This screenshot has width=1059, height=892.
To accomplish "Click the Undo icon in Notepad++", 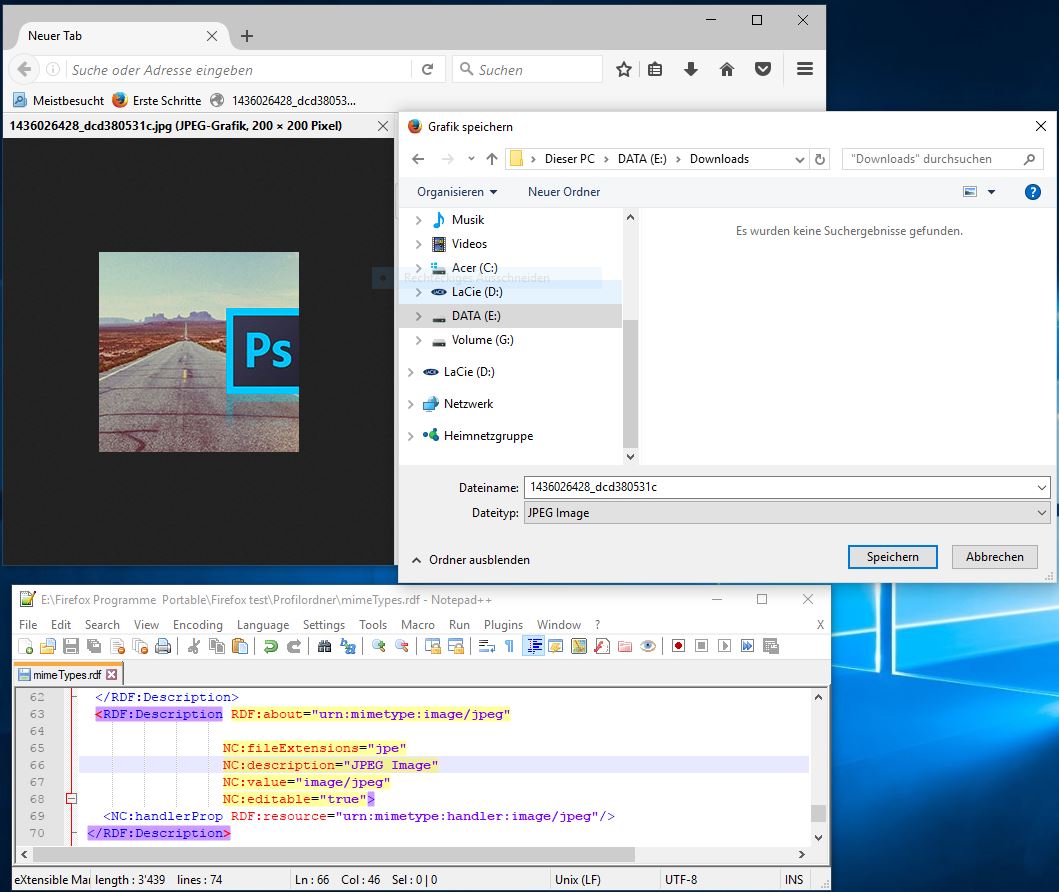I will 270,646.
